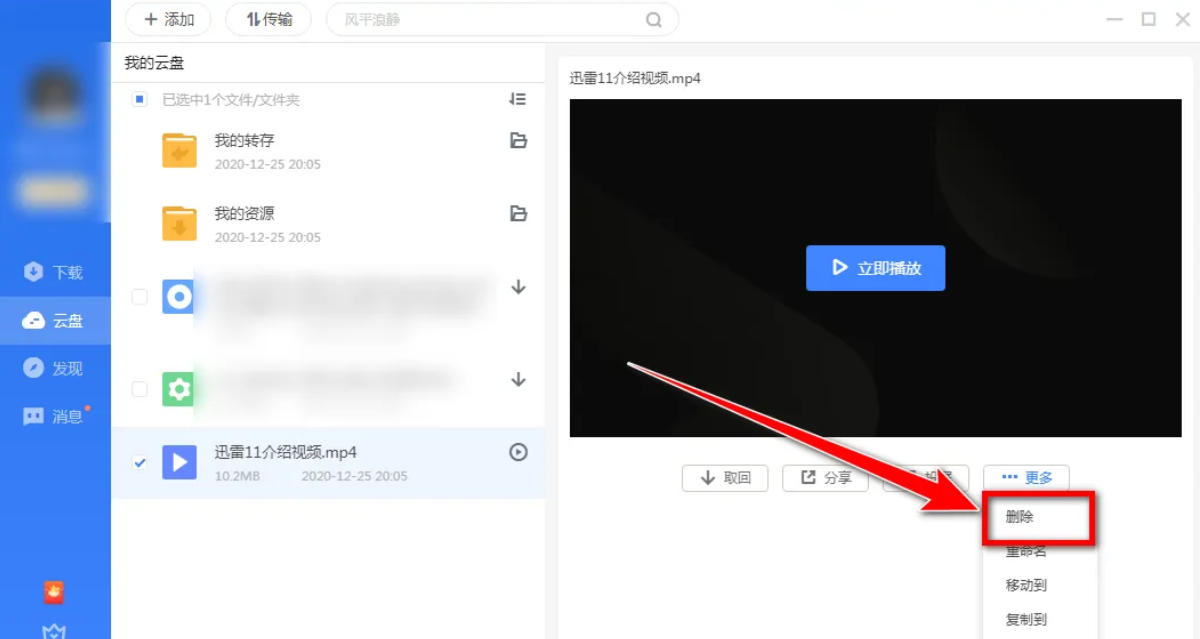1200x639 pixels.
Task: Open the 我的资源 folder icon
Action: click(180, 222)
